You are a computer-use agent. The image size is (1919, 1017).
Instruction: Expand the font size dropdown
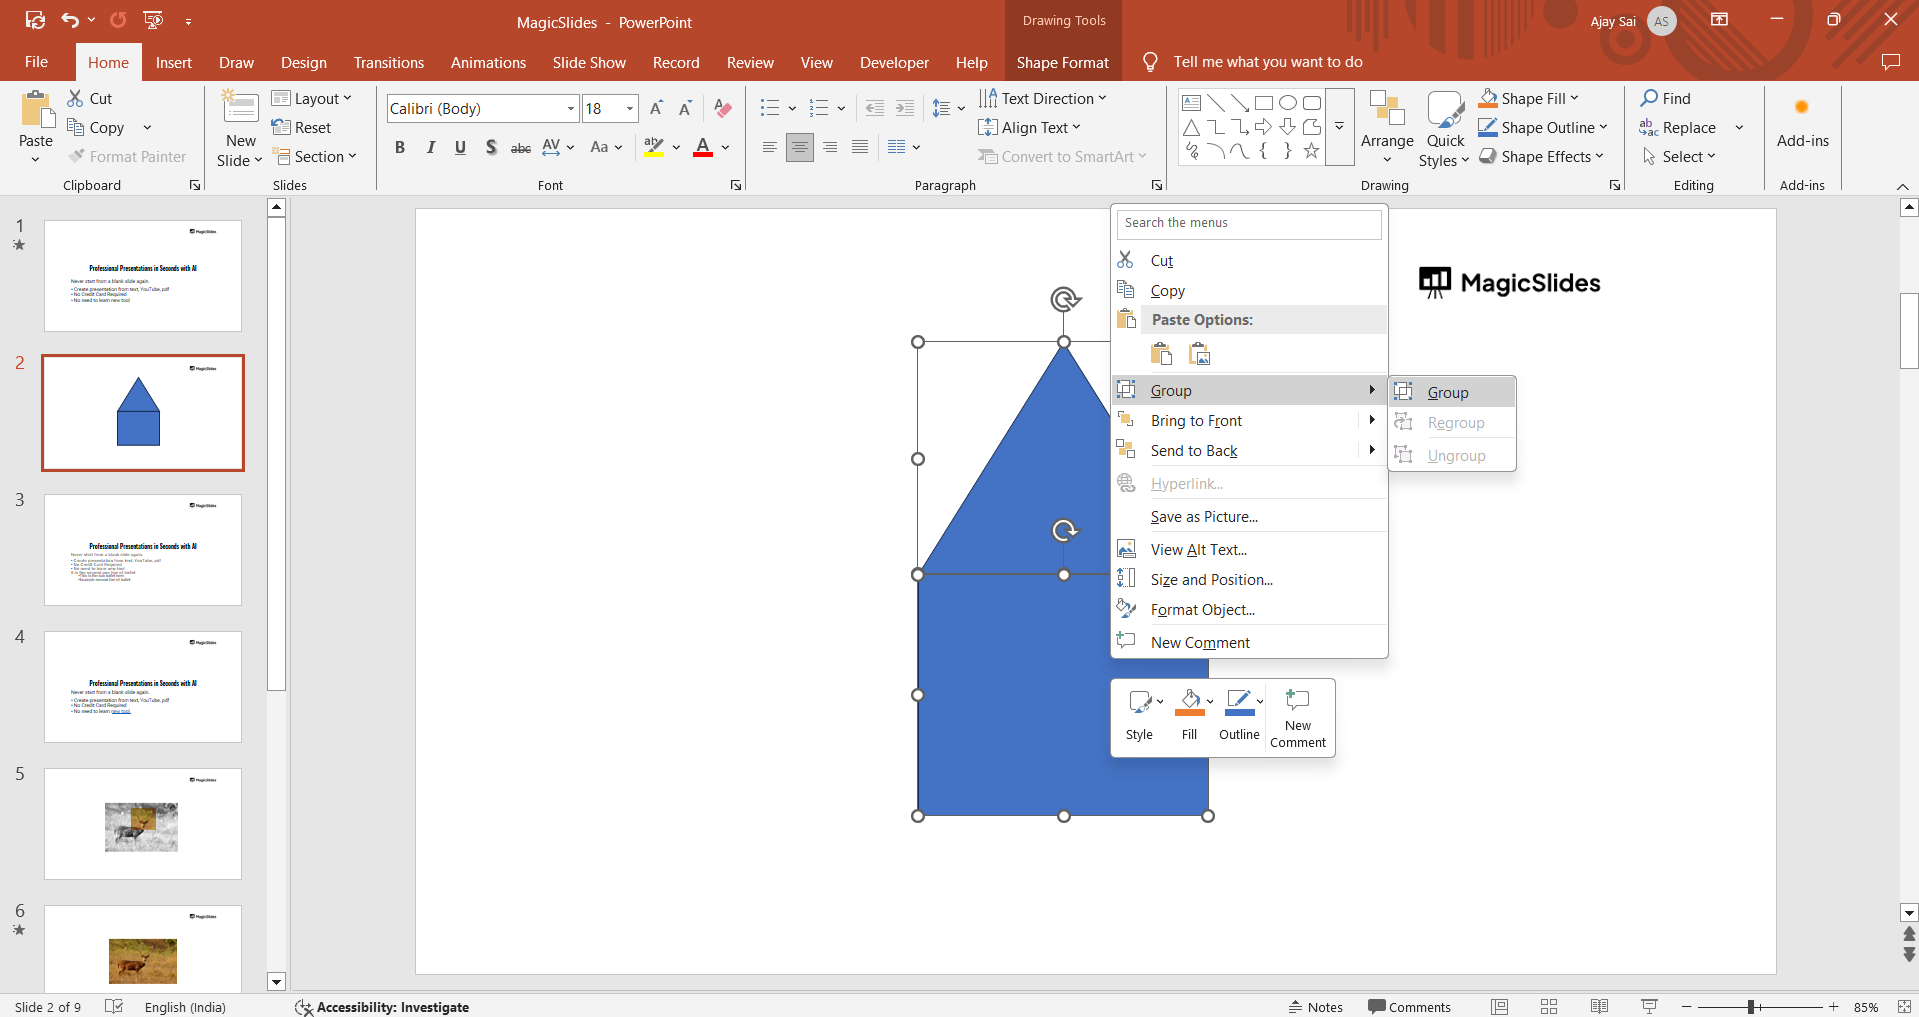click(x=630, y=109)
